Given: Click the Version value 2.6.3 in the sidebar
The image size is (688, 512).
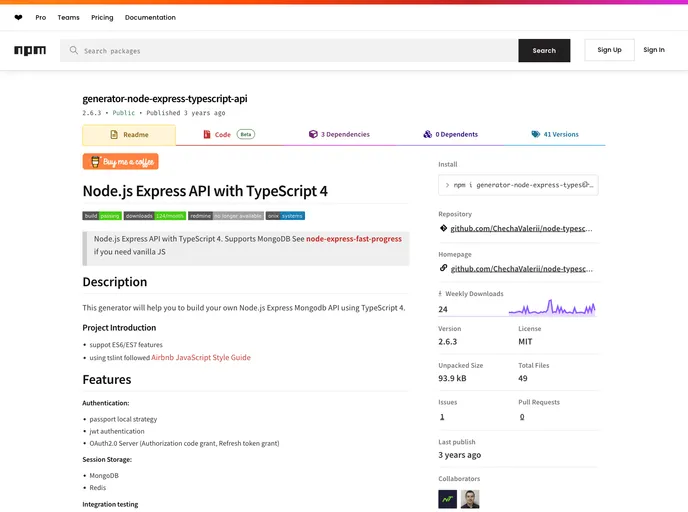Looking at the screenshot, I should [x=448, y=342].
